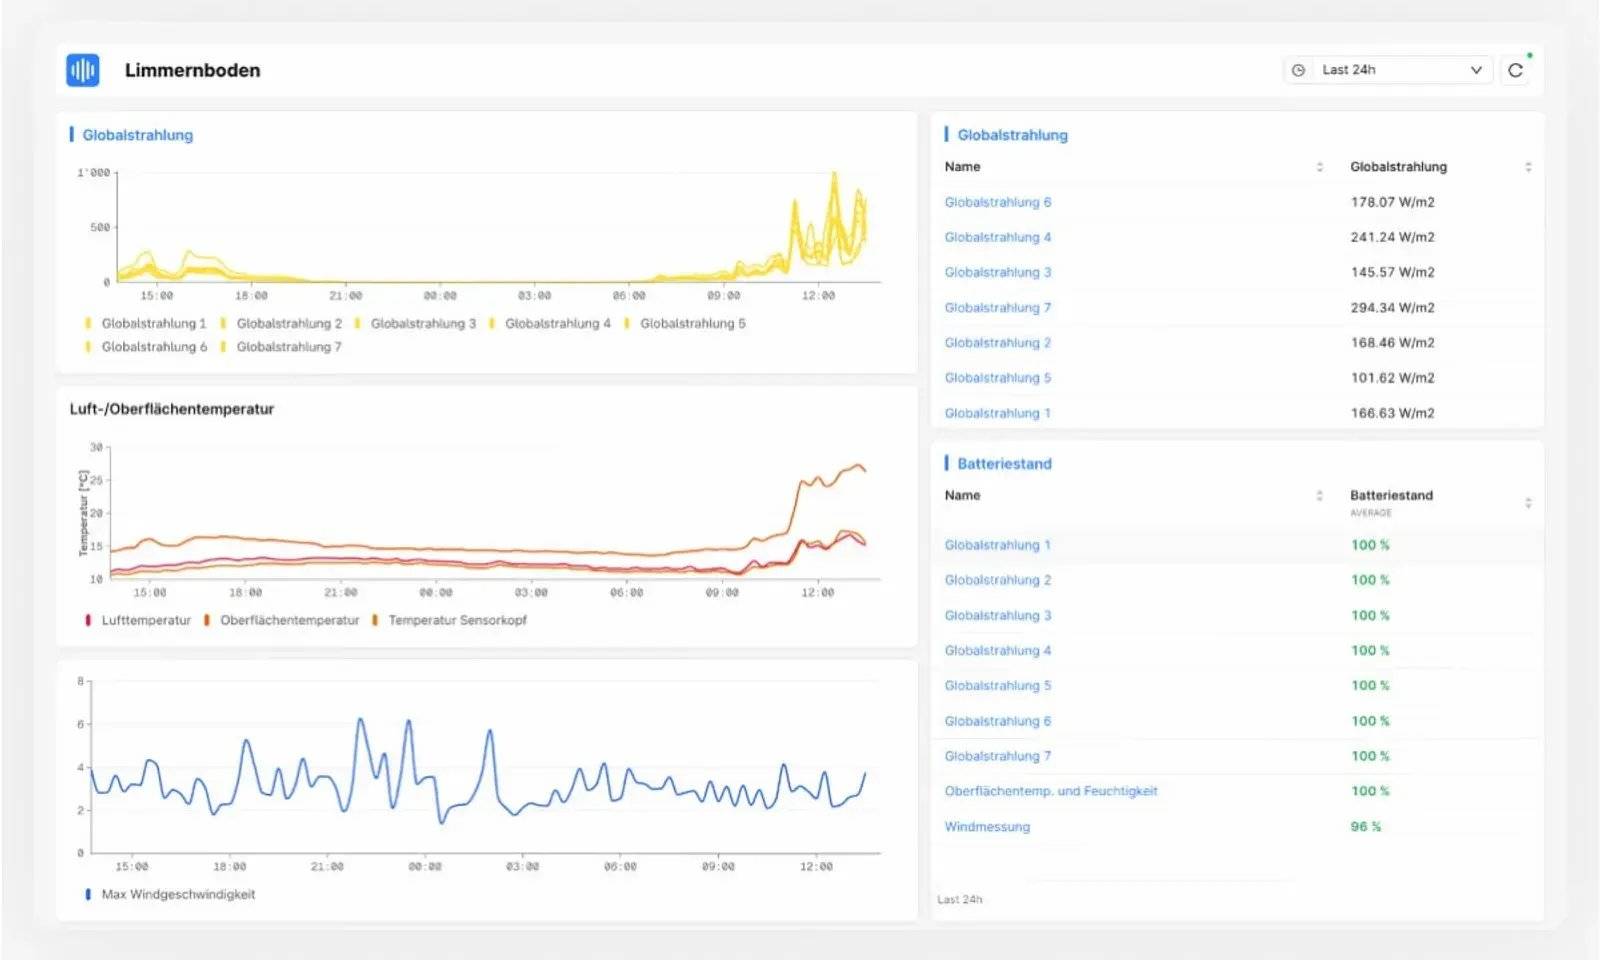This screenshot has width=1600, height=960.
Task: Toggle Oberflächentemperatur legend series
Action: click(x=281, y=621)
